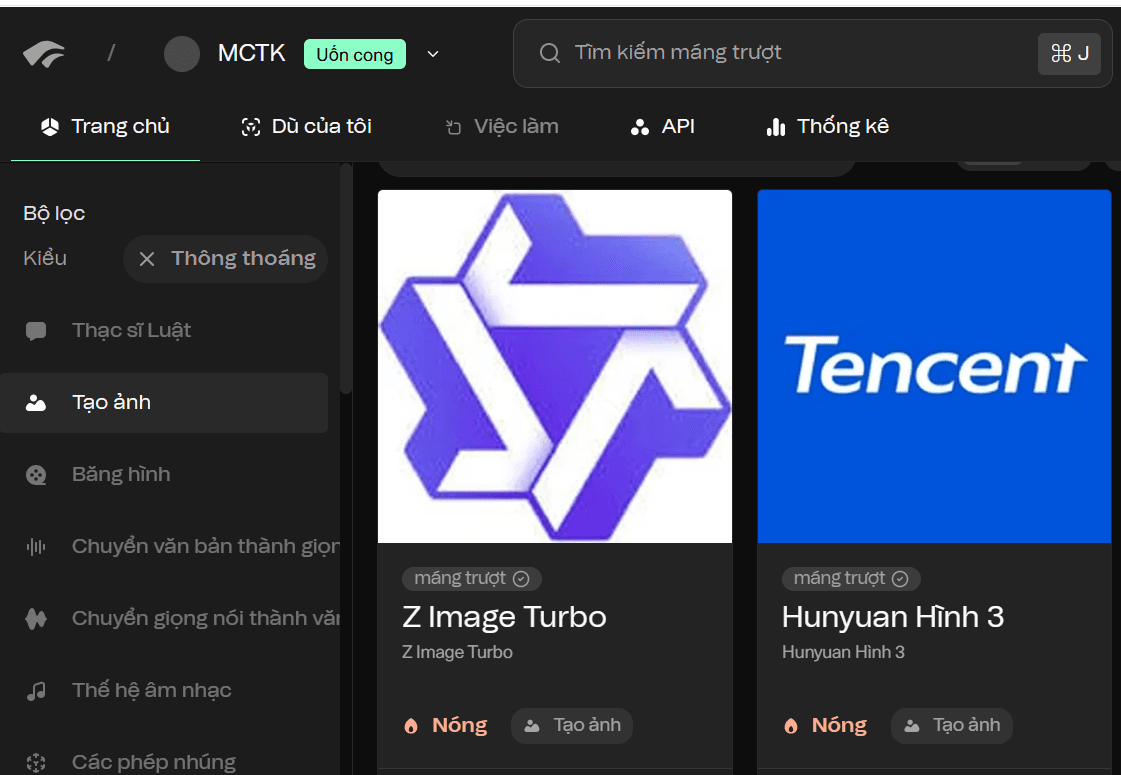This screenshot has height=775, width=1121.
Task: Go to the API tab
Action: point(662,127)
